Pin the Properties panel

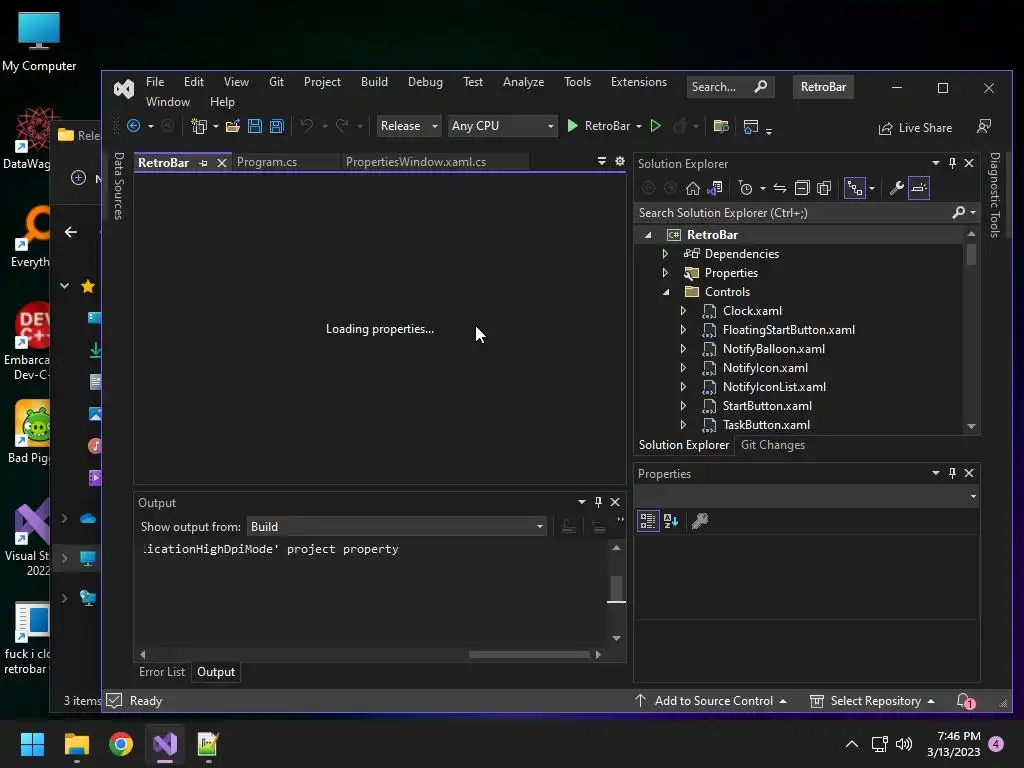coord(952,473)
